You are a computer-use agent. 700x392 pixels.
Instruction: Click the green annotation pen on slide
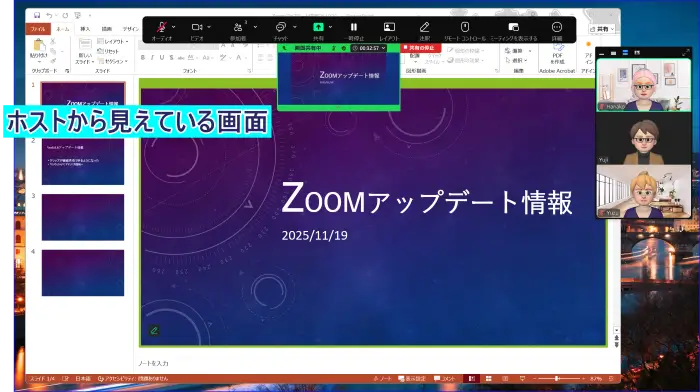(154, 331)
